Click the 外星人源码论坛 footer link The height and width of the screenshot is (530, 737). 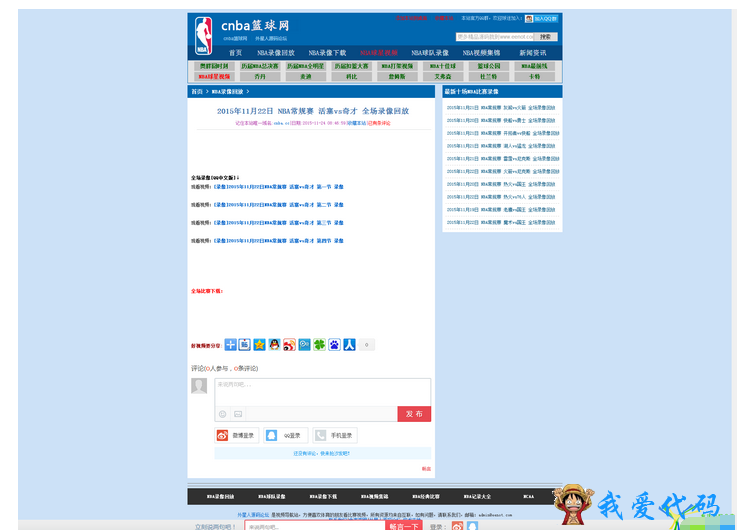pos(253,515)
